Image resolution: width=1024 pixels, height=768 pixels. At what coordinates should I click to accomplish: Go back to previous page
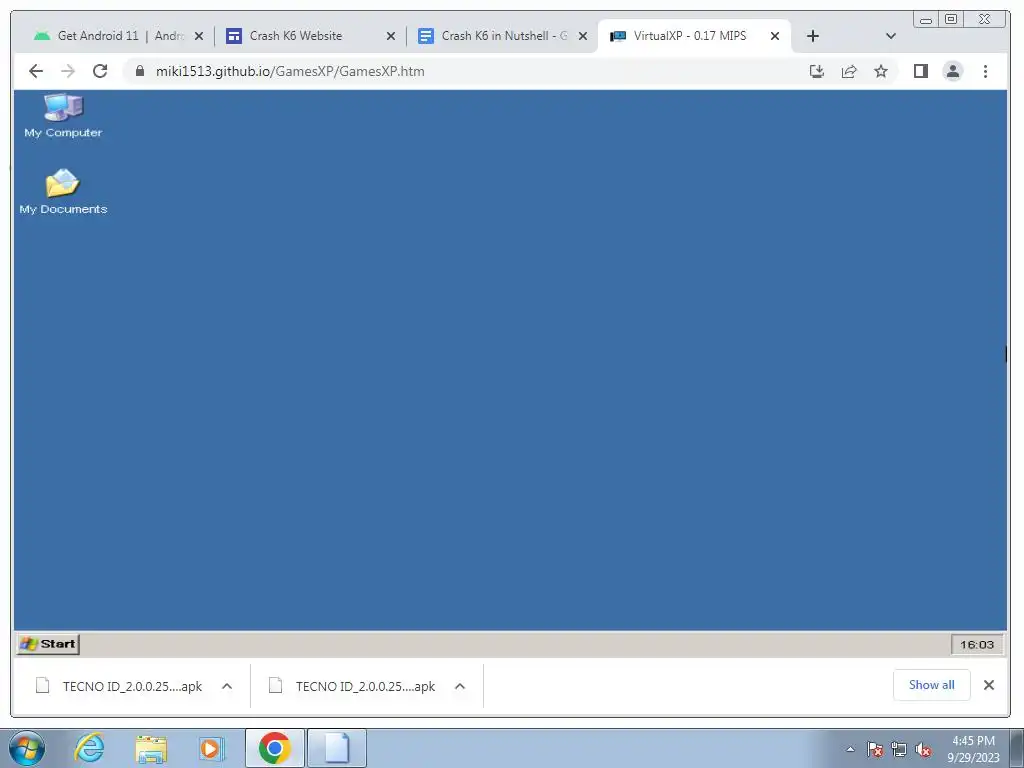click(x=36, y=71)
